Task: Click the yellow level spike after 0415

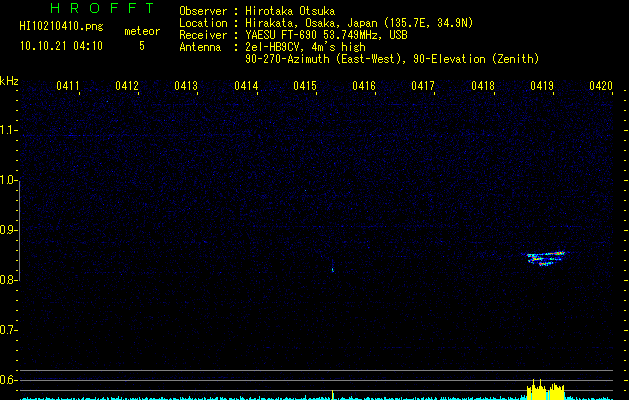Action: coord(333,394)
